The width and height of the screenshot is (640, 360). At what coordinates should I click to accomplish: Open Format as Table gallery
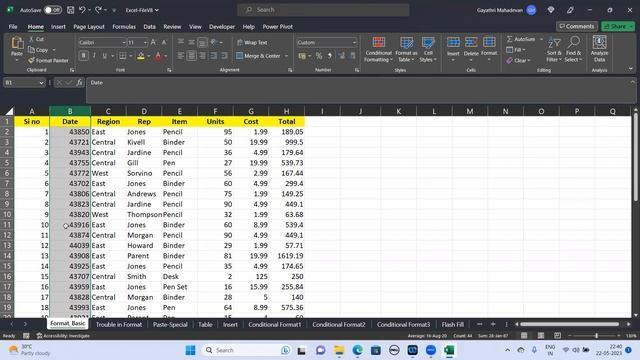[x=406, y=49]
